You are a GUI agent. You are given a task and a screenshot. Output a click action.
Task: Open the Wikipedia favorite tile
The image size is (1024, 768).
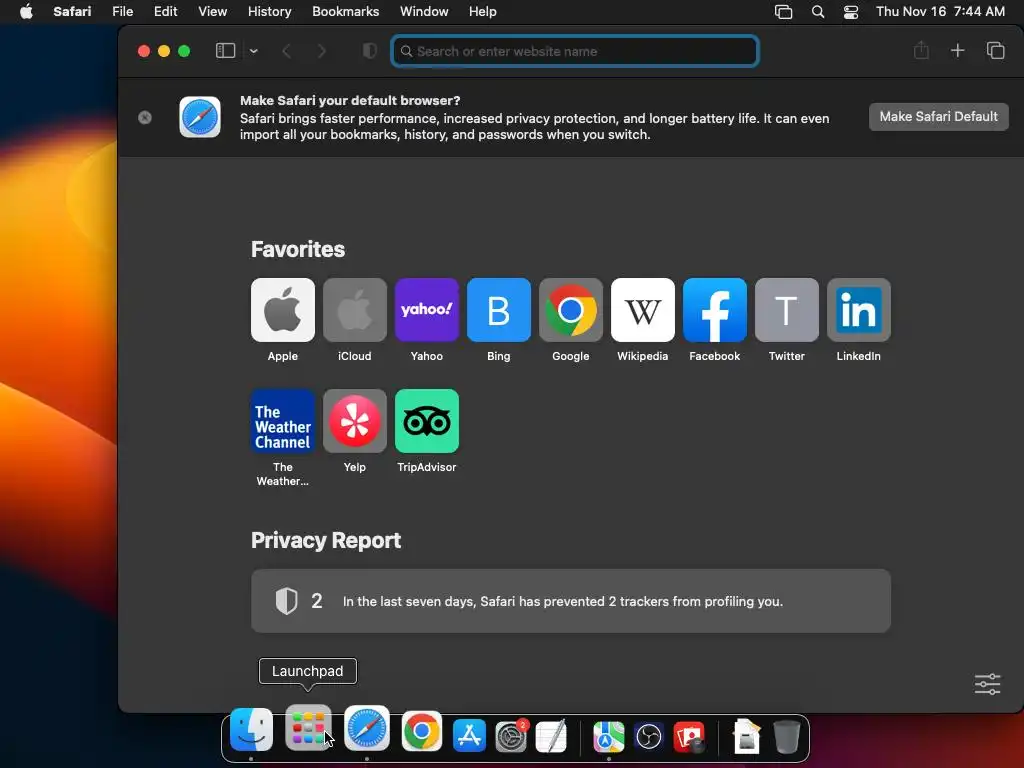coord(643,310)
